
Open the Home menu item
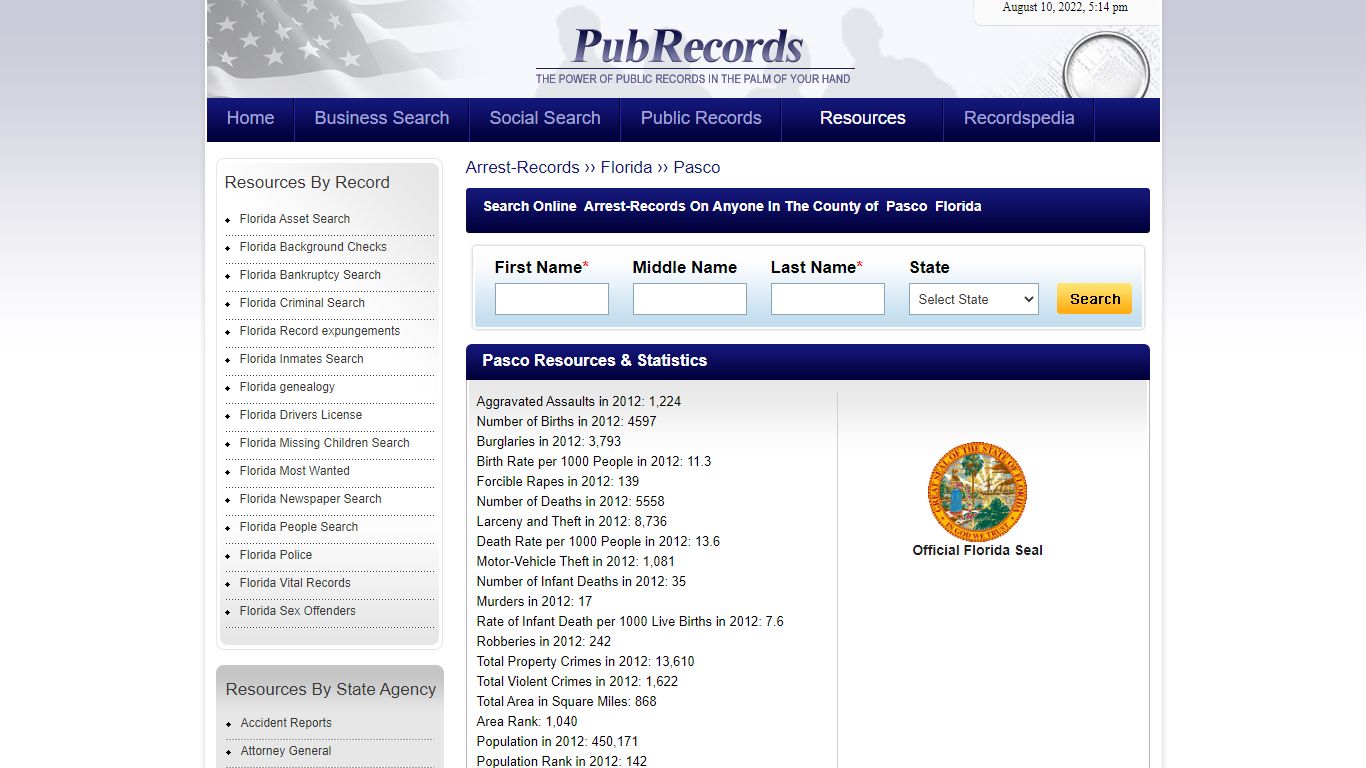pos(250,118)
